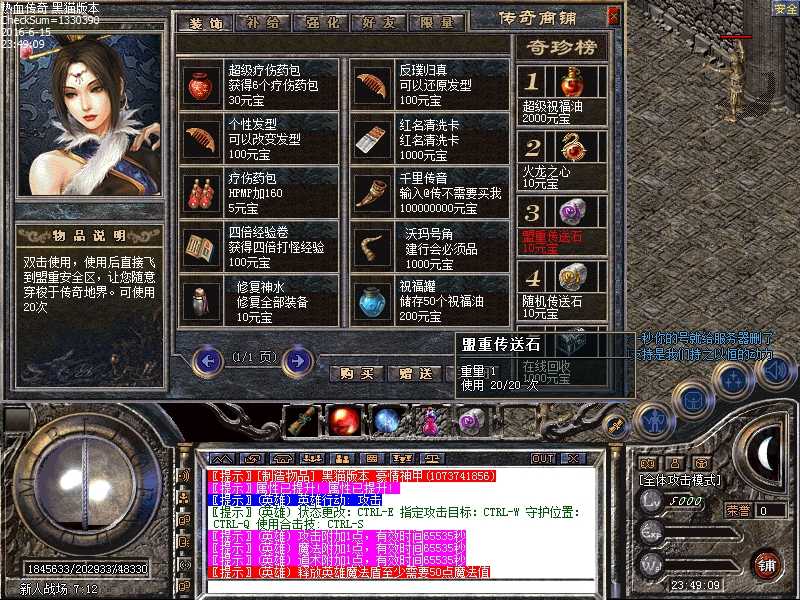
Task: Click the 在线回收 ranked item
Action: coord(562,356)
